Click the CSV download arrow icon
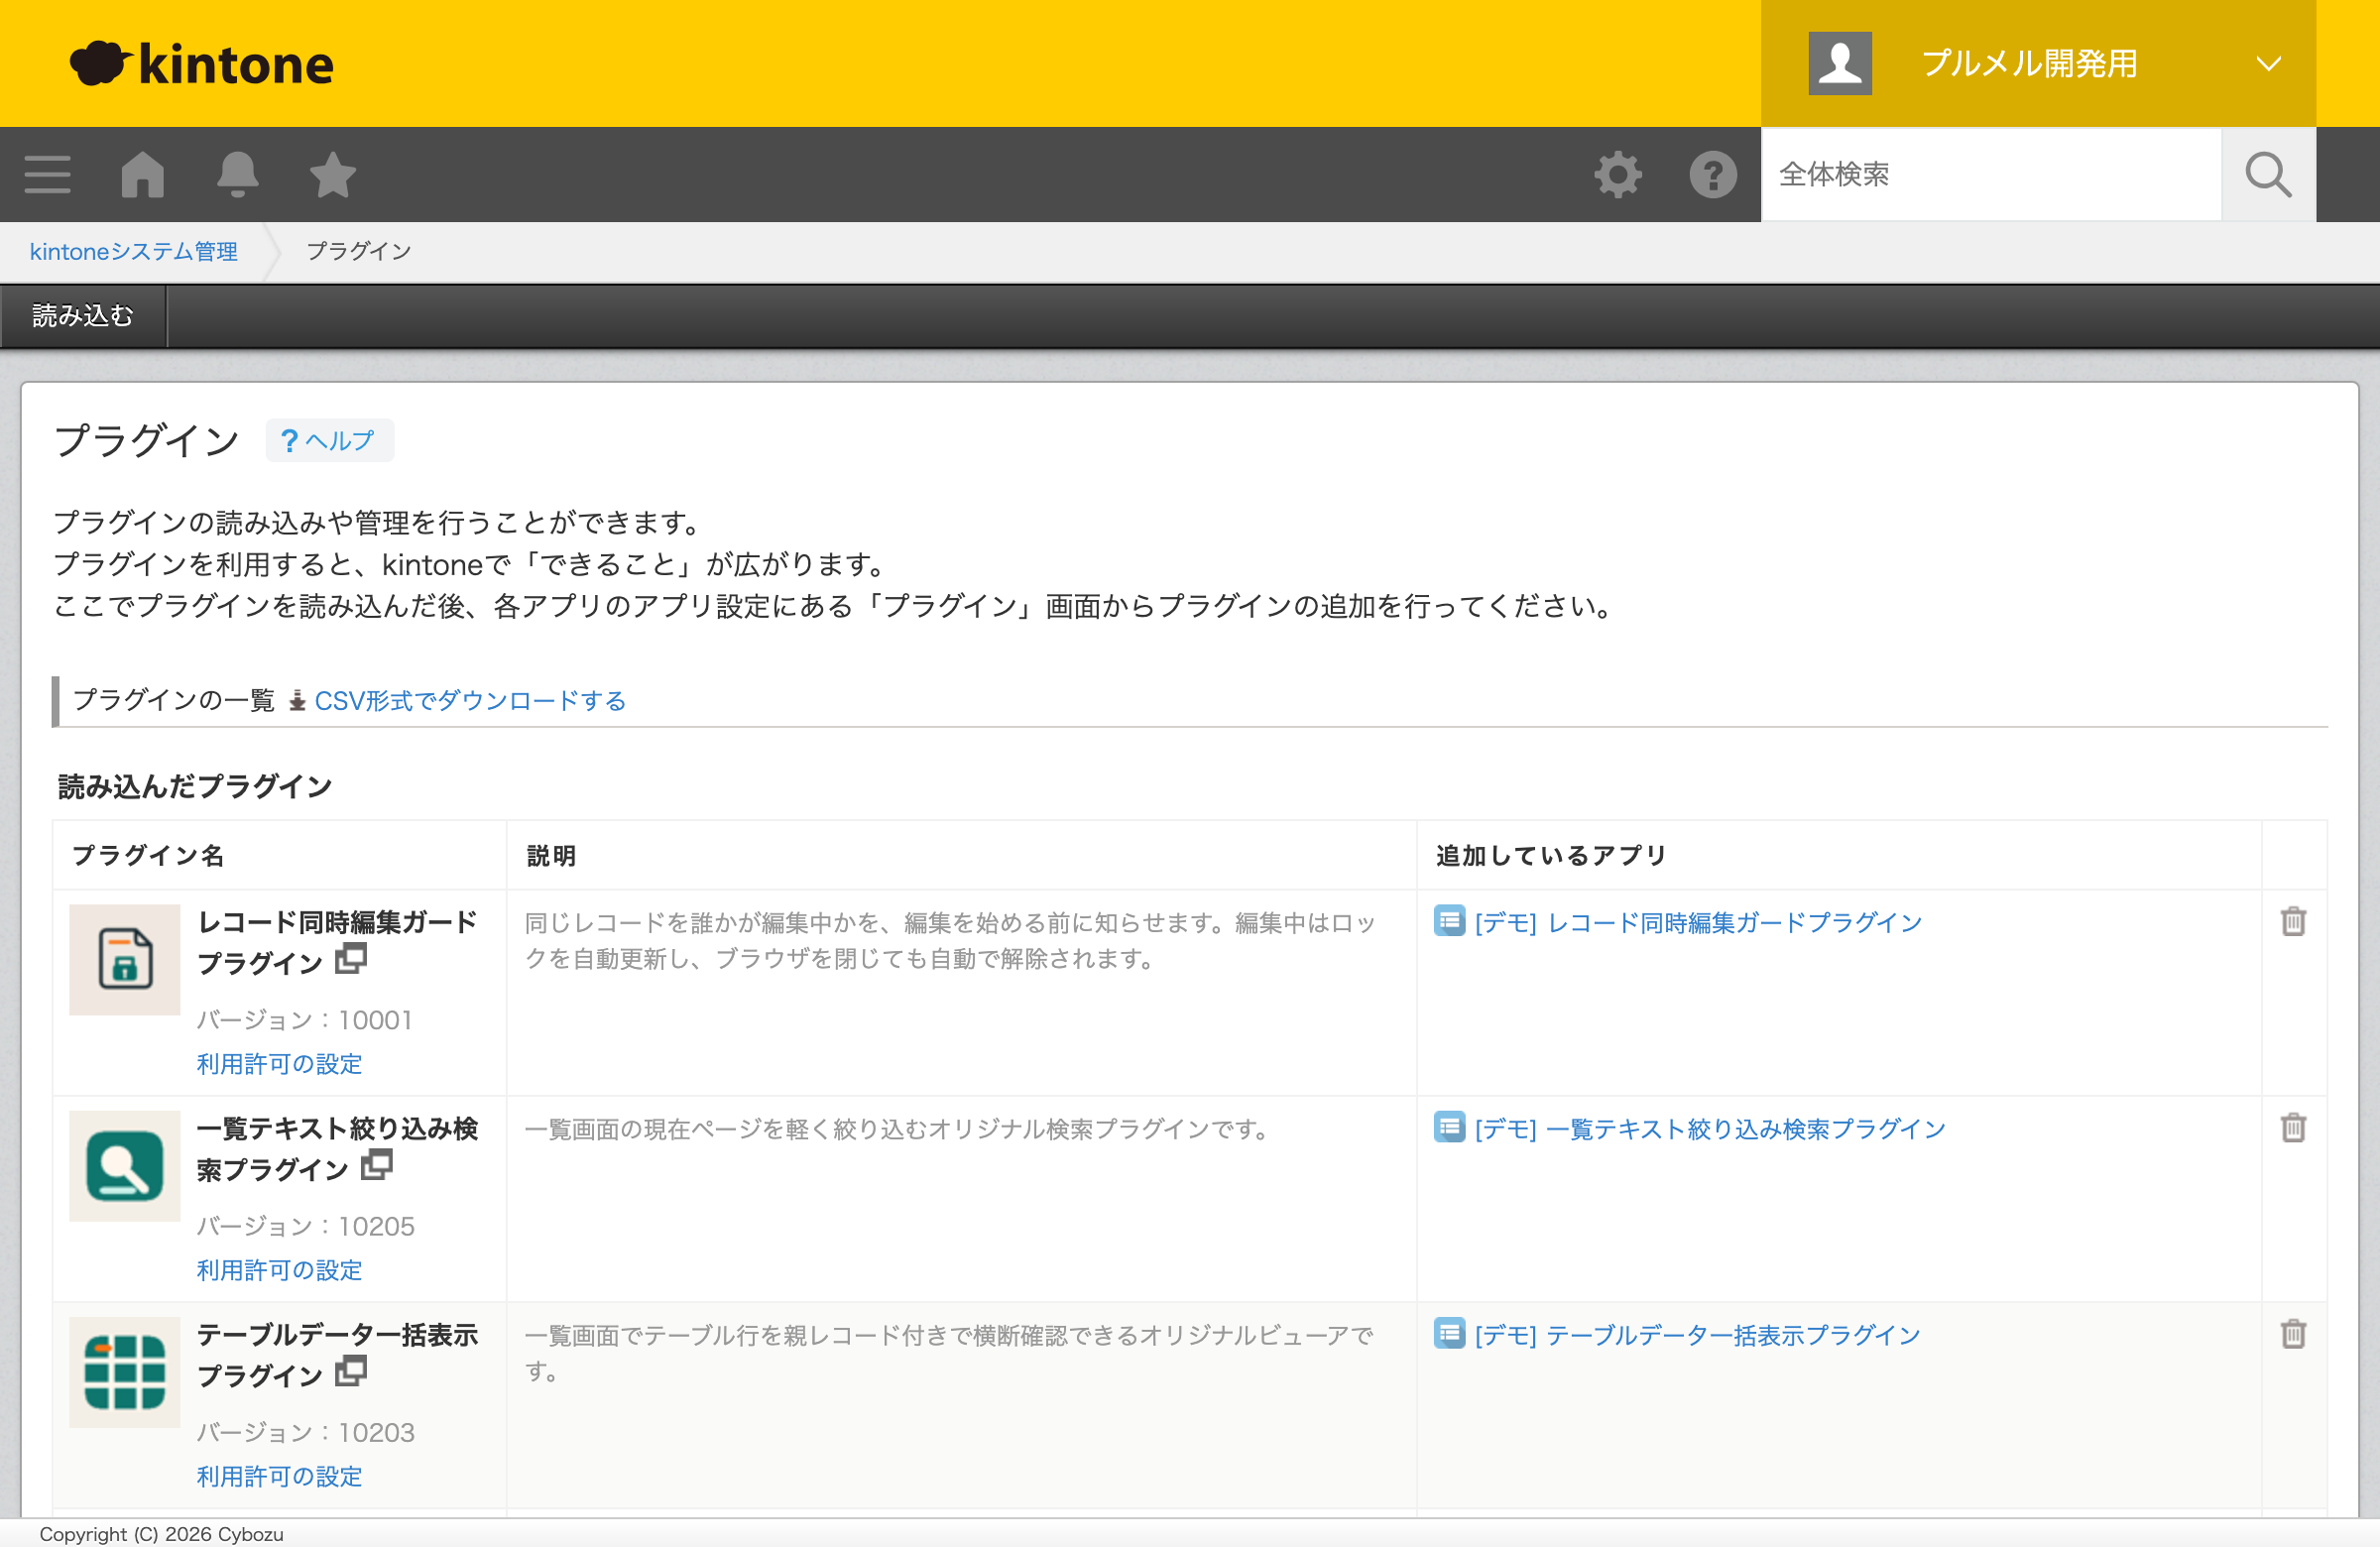The height and width of the screenshot is (1547, 2380). pos(297,701)
